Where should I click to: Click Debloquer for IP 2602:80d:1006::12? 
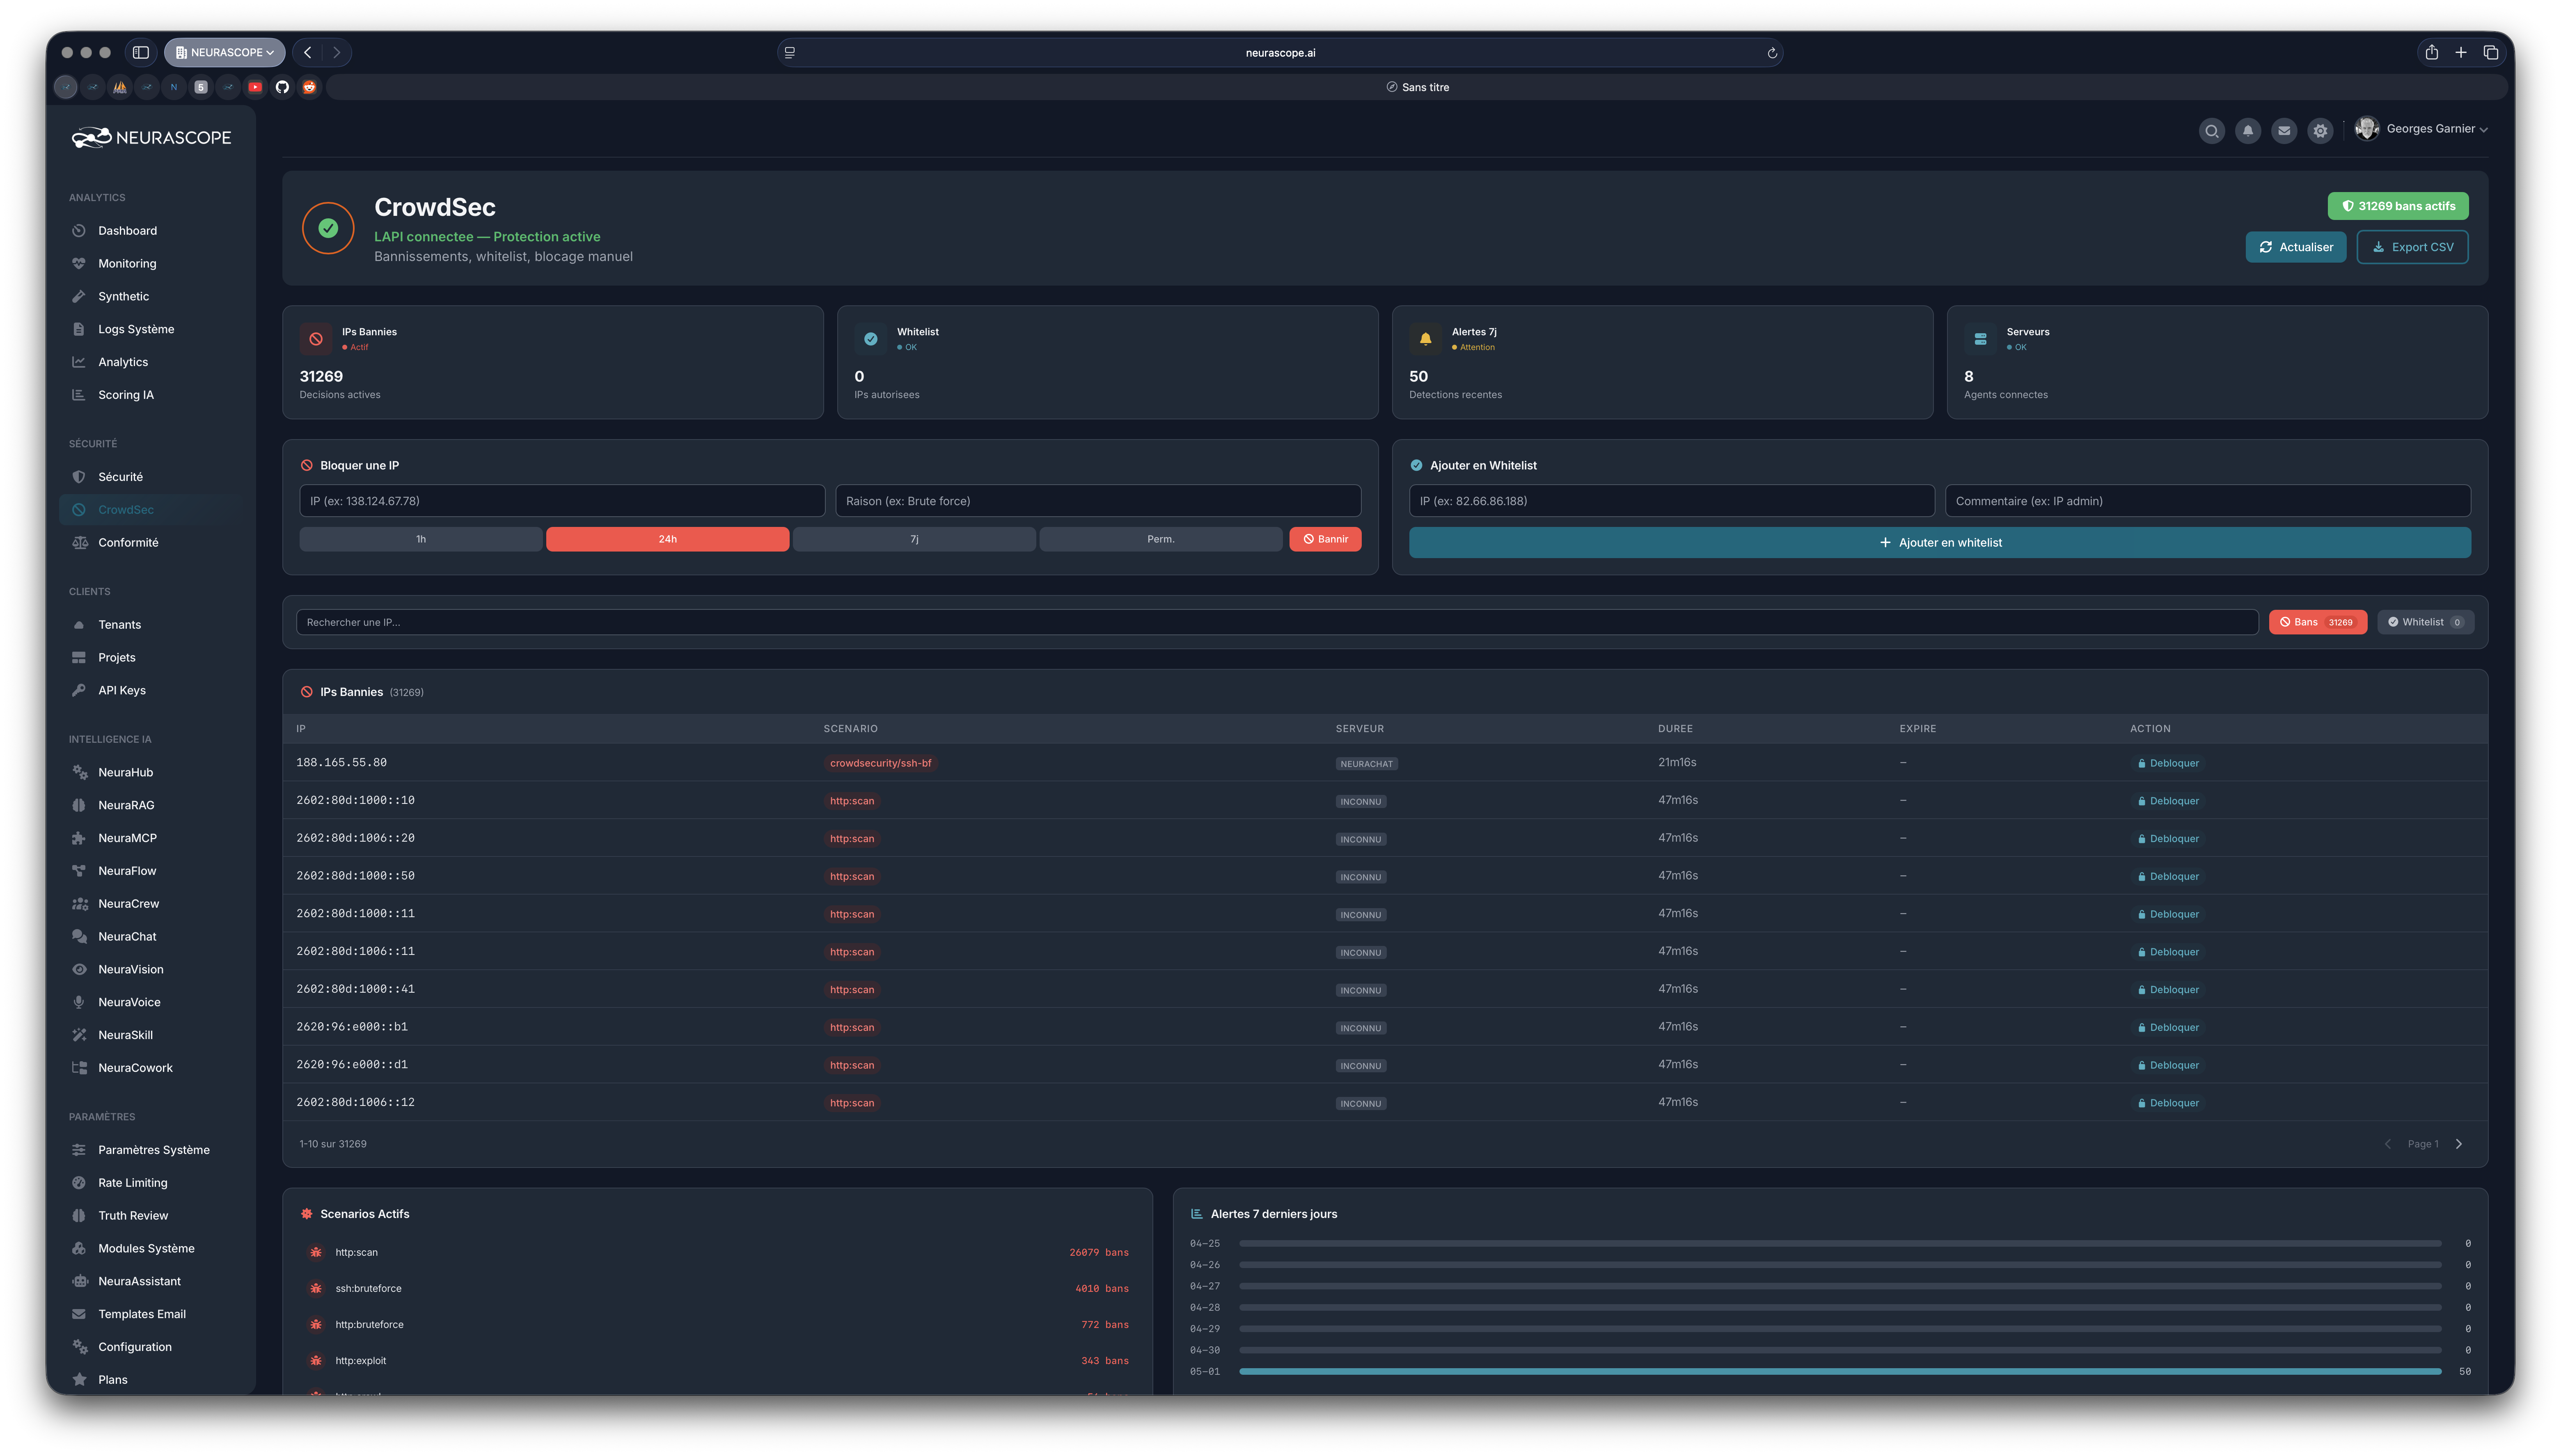pos(2168,1103)
